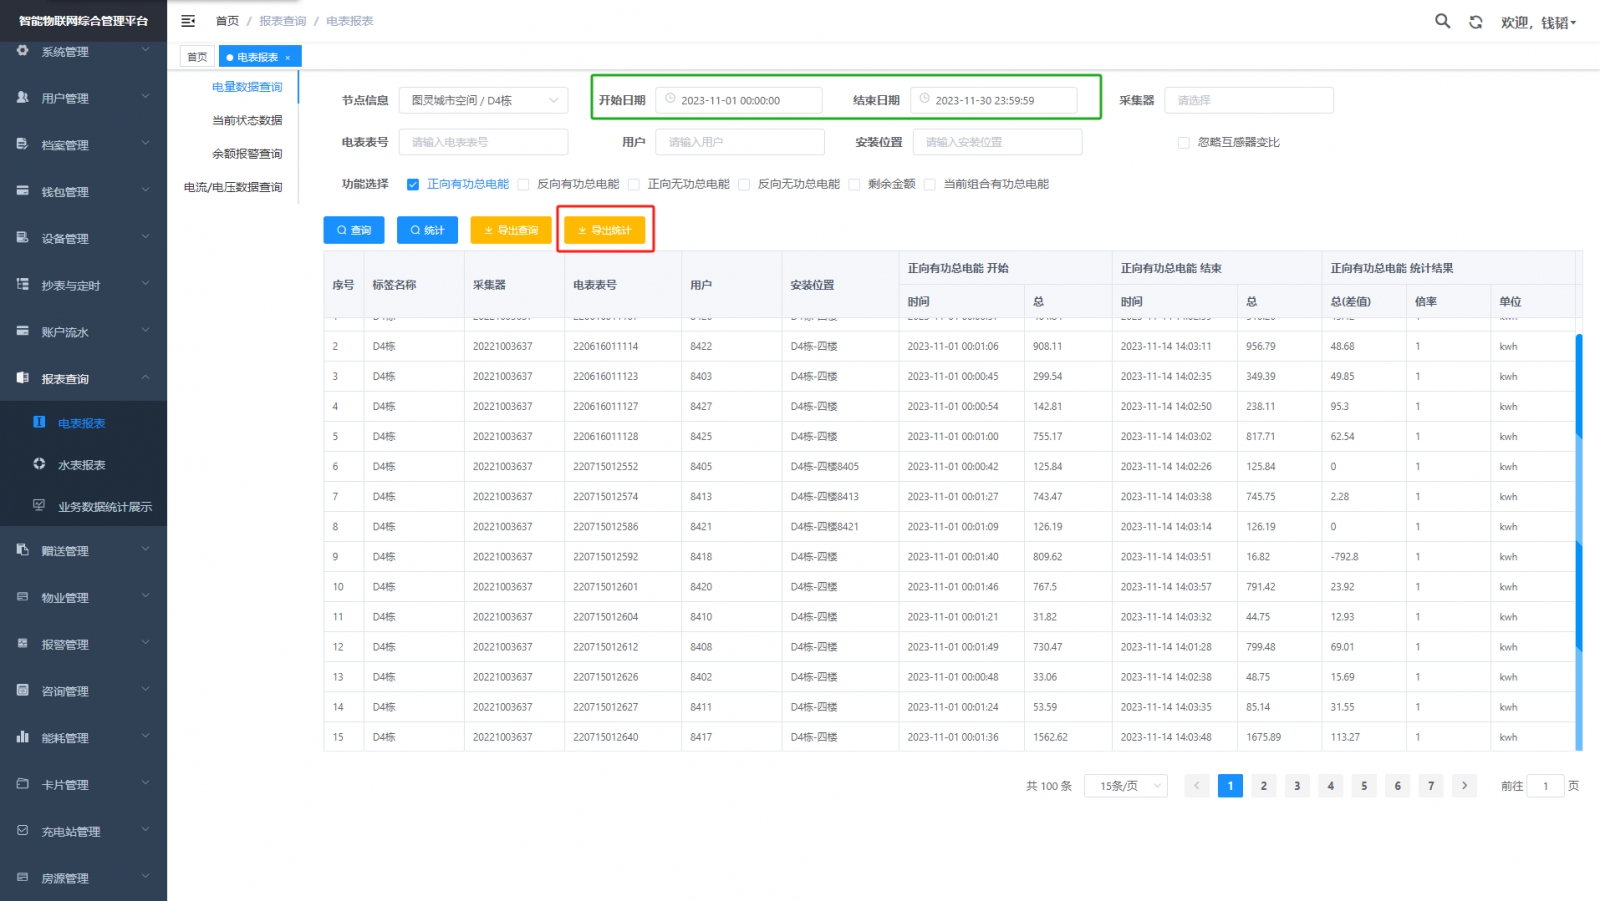Viewport: 1600px width, 901px height.
Task: Click the 电表表号 input field
Action: click(483, 142)
